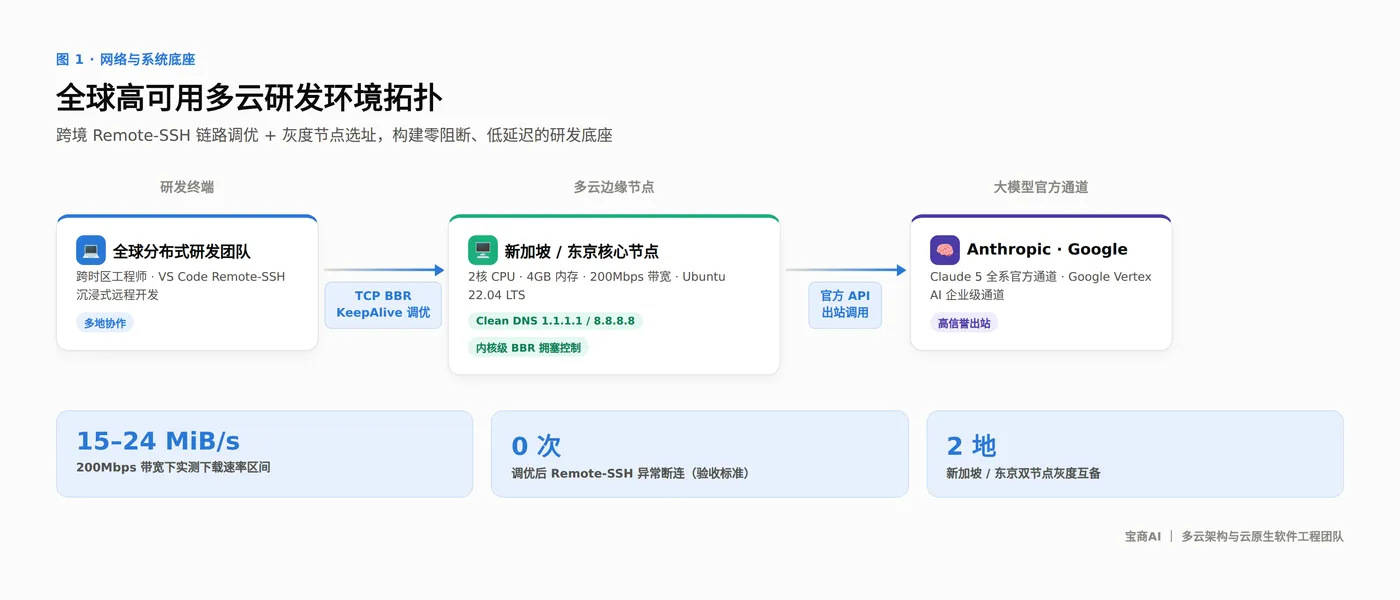1400x600 pixels.
Task: Click the main title 全球高可用多云研发环境拓扑
Action: click(249, 98)
